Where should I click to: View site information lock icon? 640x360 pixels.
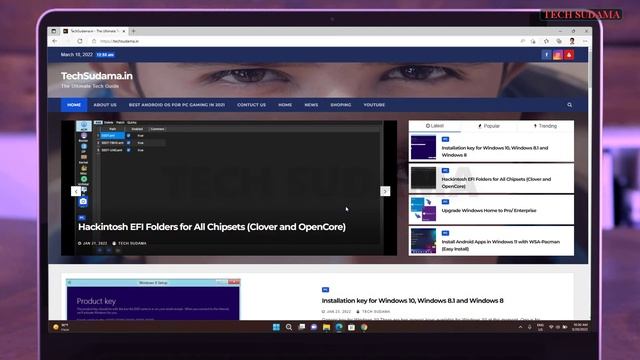[94, 41]
